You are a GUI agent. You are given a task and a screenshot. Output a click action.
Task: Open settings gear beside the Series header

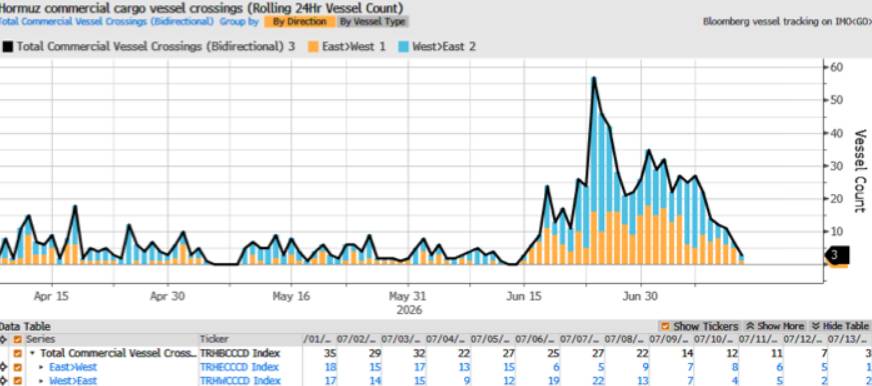click(3, 339)
